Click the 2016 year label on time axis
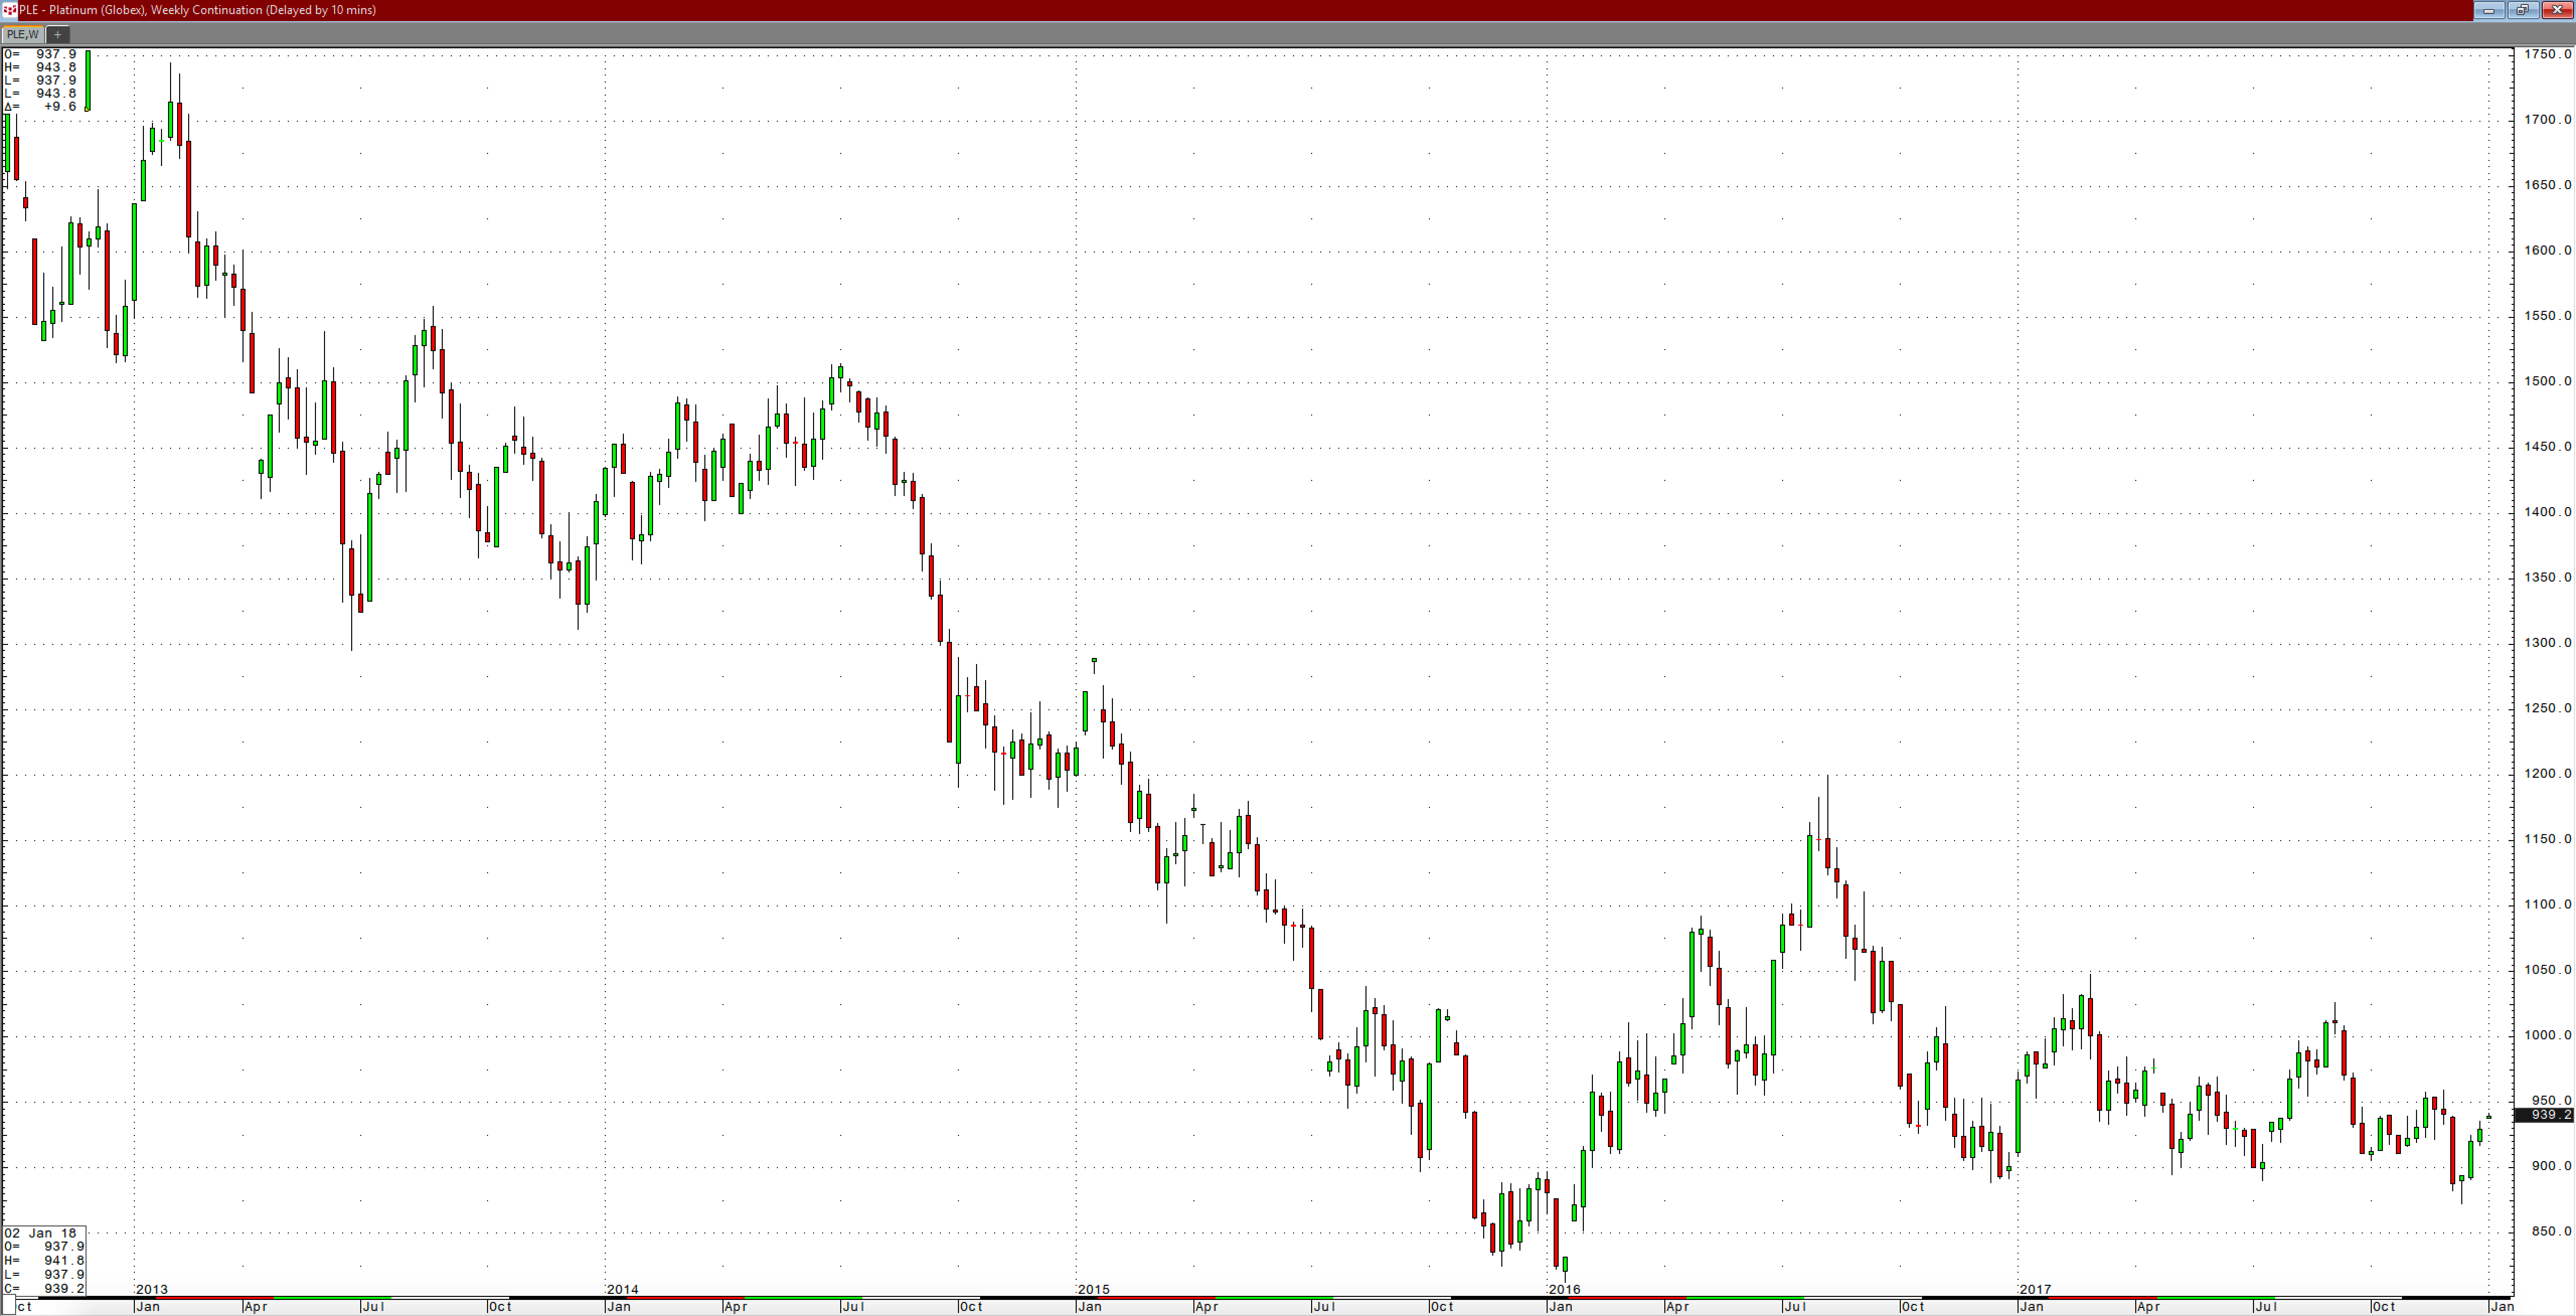Screen dimensions: 2576x1316 tap(1564, 1290)
